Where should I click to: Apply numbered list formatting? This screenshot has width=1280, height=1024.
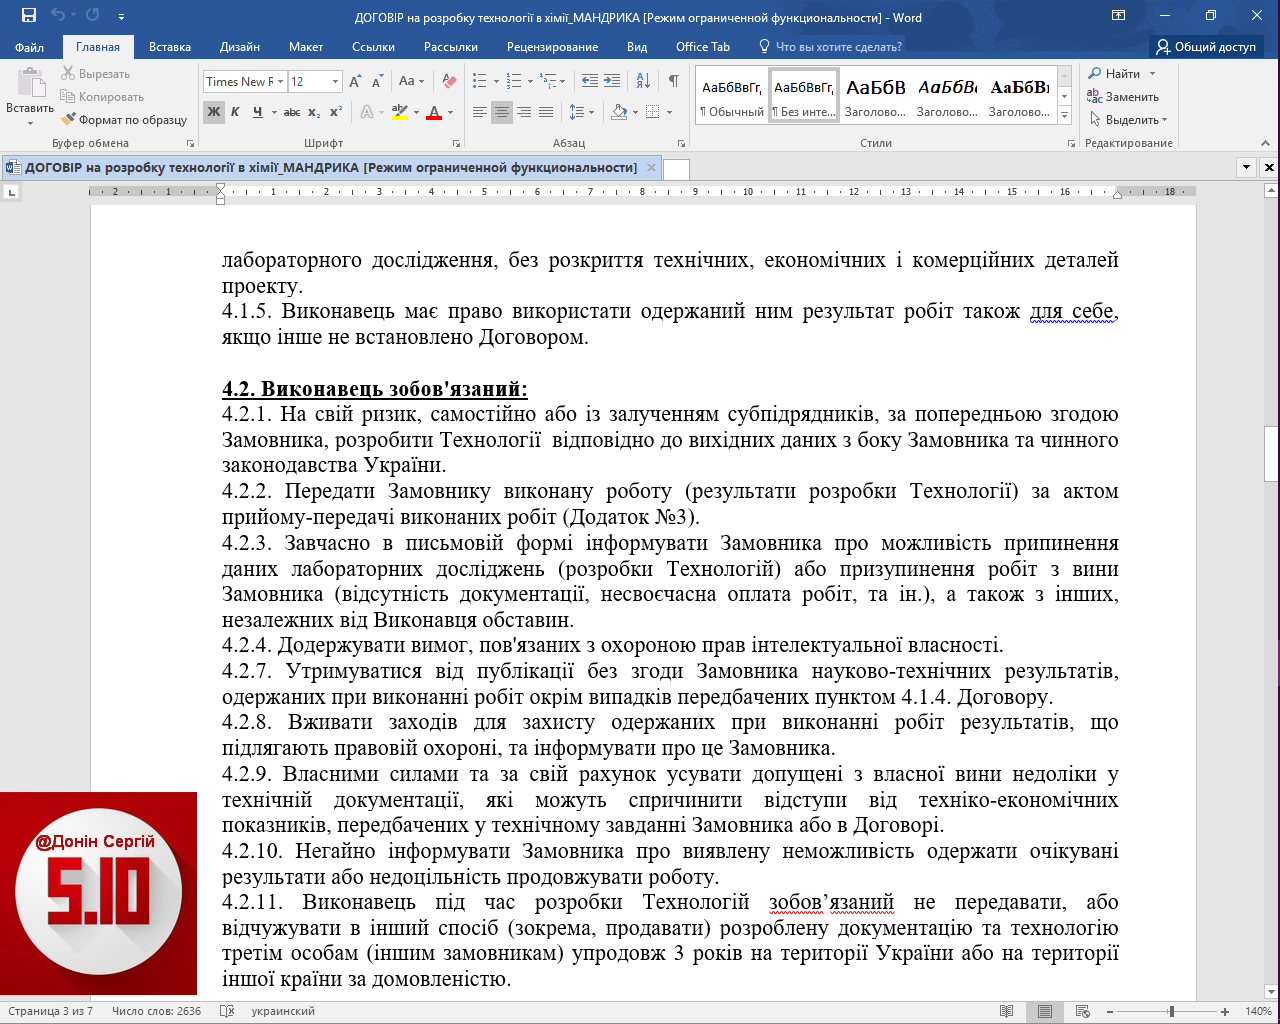513,82
